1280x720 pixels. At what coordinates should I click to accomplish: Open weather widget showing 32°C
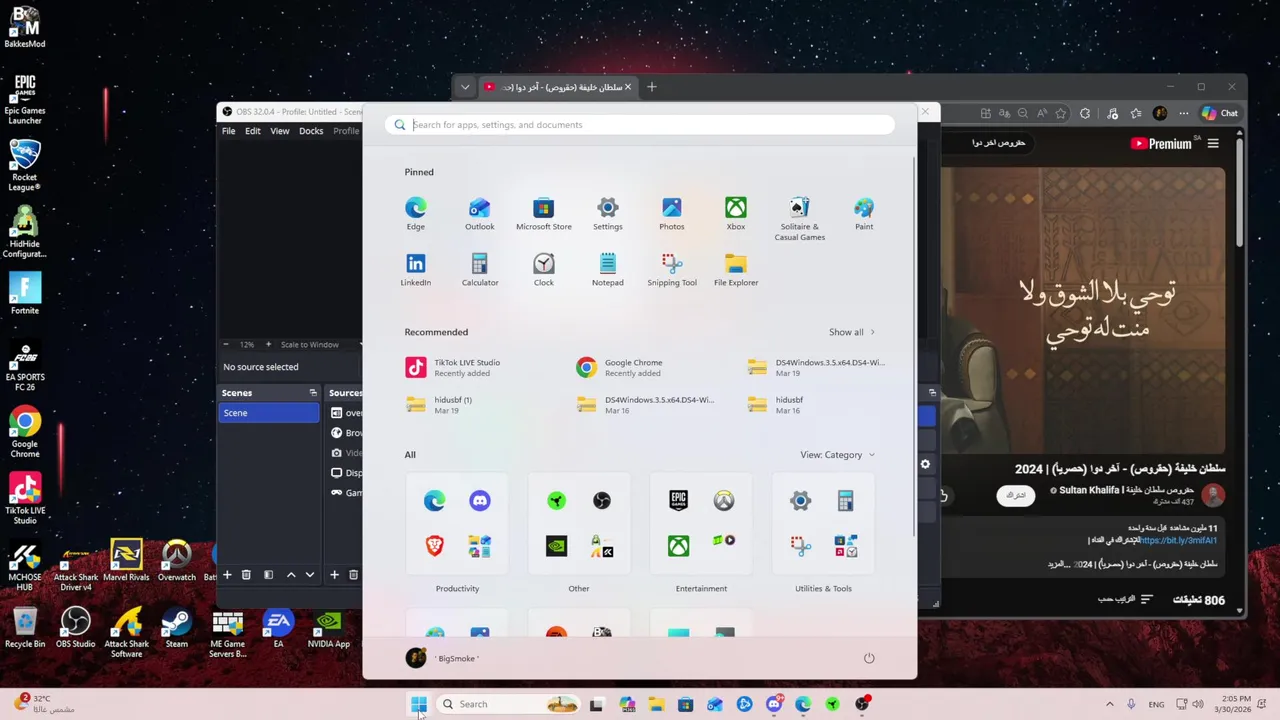point(46,704)
